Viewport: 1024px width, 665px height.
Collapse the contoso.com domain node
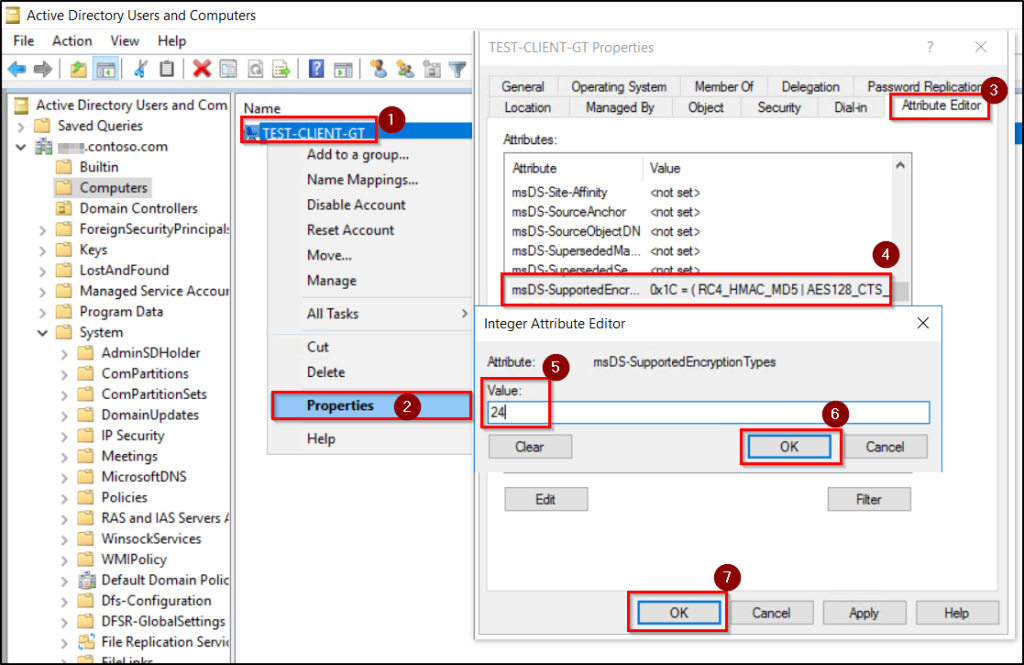click(22, 146)
